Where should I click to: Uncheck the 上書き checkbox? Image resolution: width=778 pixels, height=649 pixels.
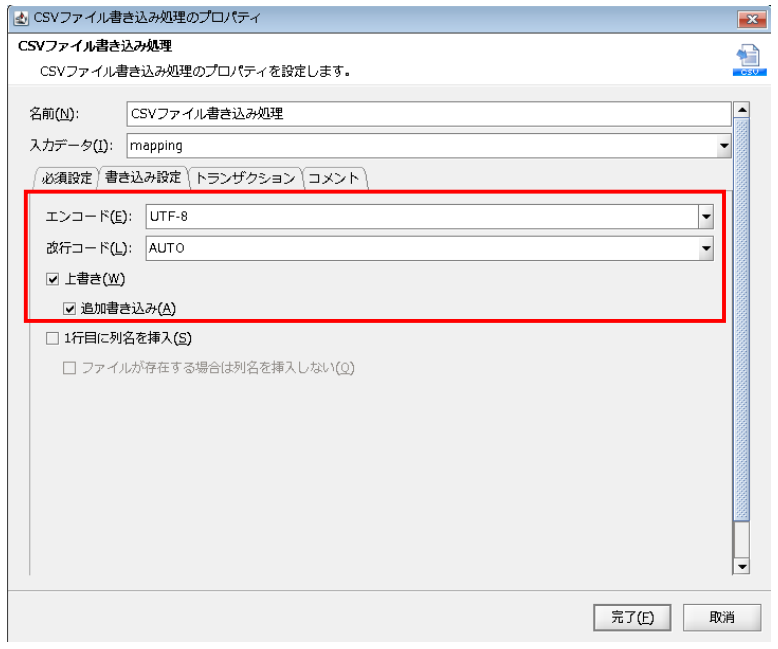tap(53, 278)
